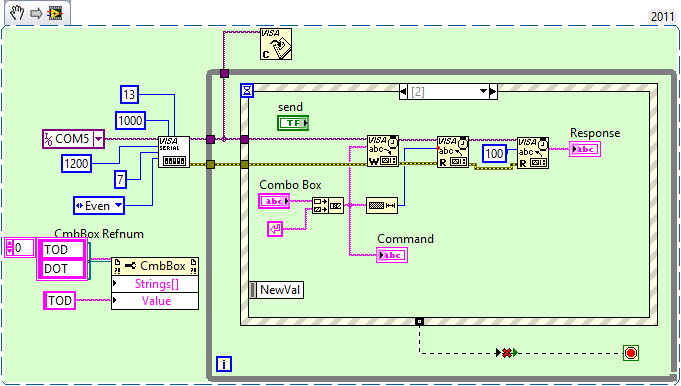Select the clear errors node on dashed wire
This screenshot has width=681, height=386.
click(506, 353)
